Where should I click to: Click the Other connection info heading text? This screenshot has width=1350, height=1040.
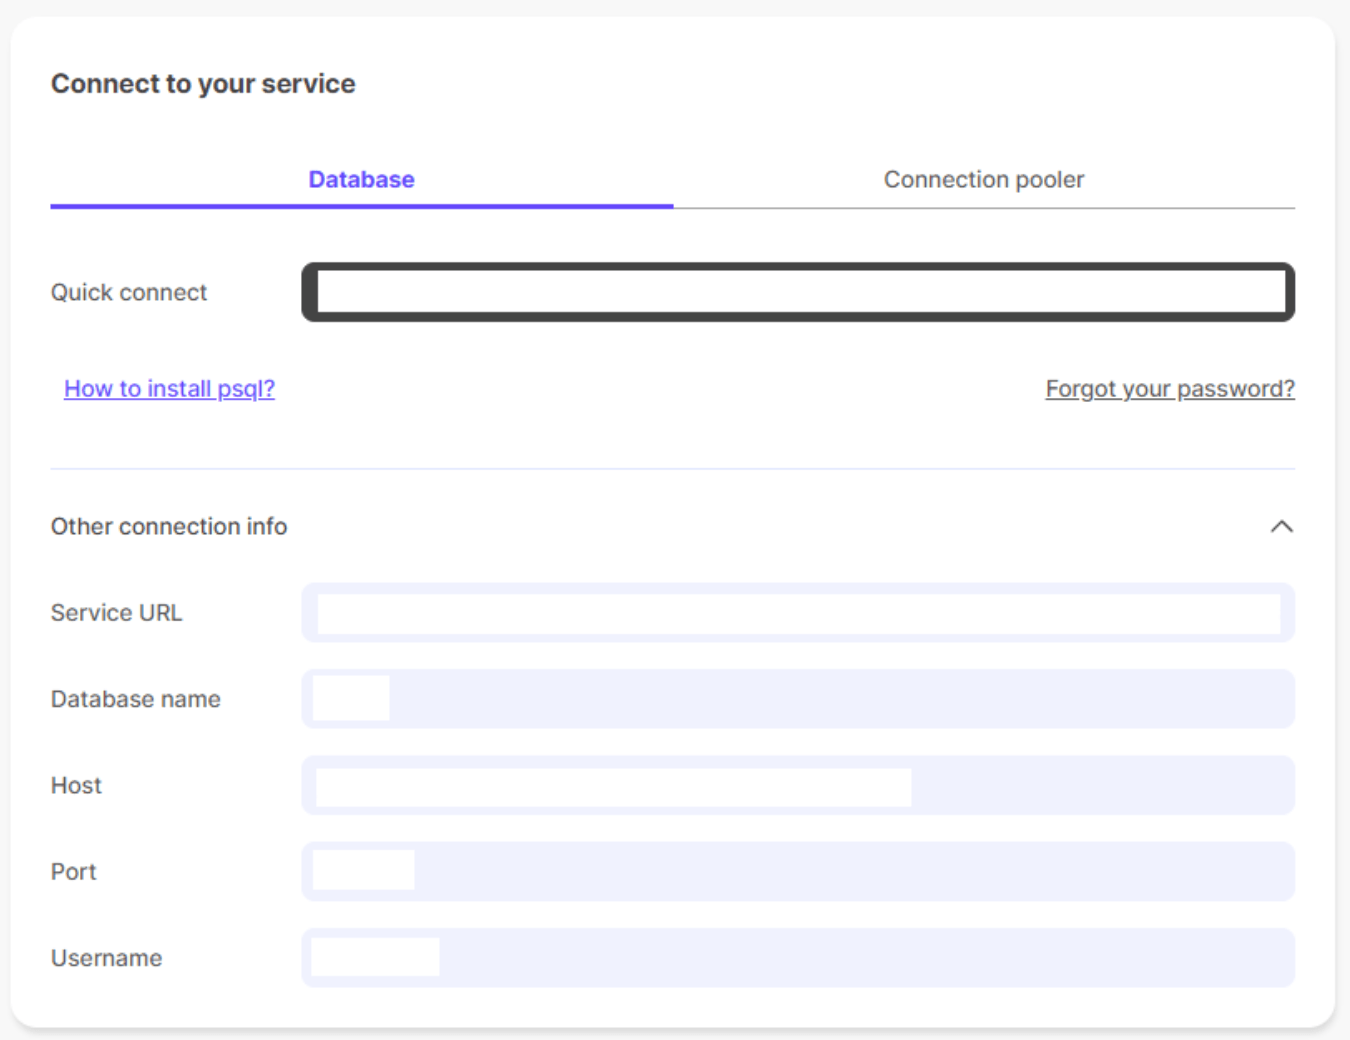coord(169,526)
